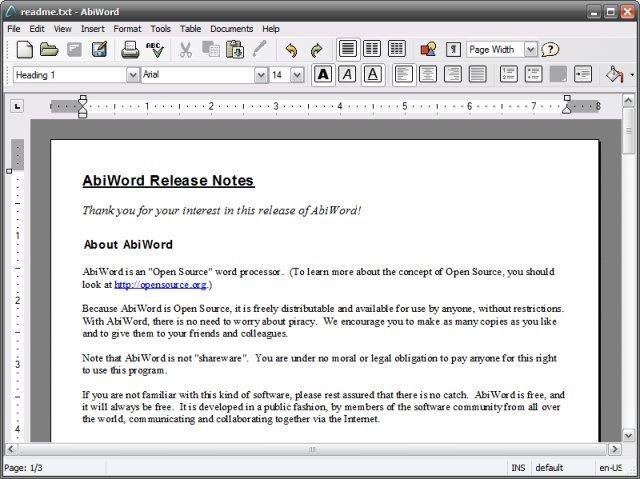Open the Table menu
The width and height of the screenshot is (640, 479).
(191, 29)
